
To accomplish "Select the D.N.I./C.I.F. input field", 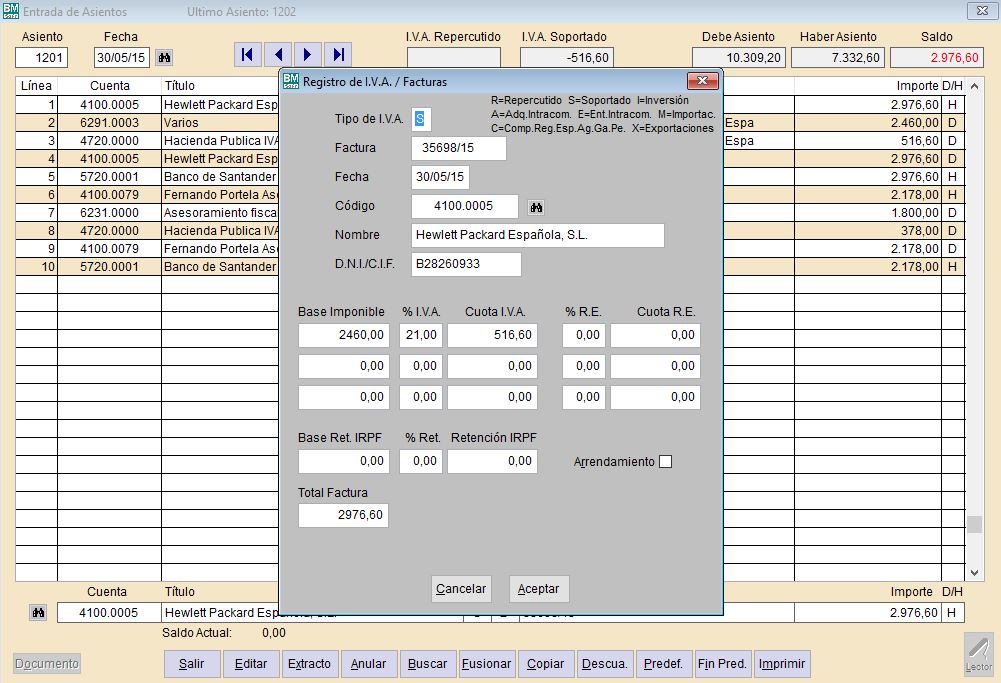I will point(466,265).
